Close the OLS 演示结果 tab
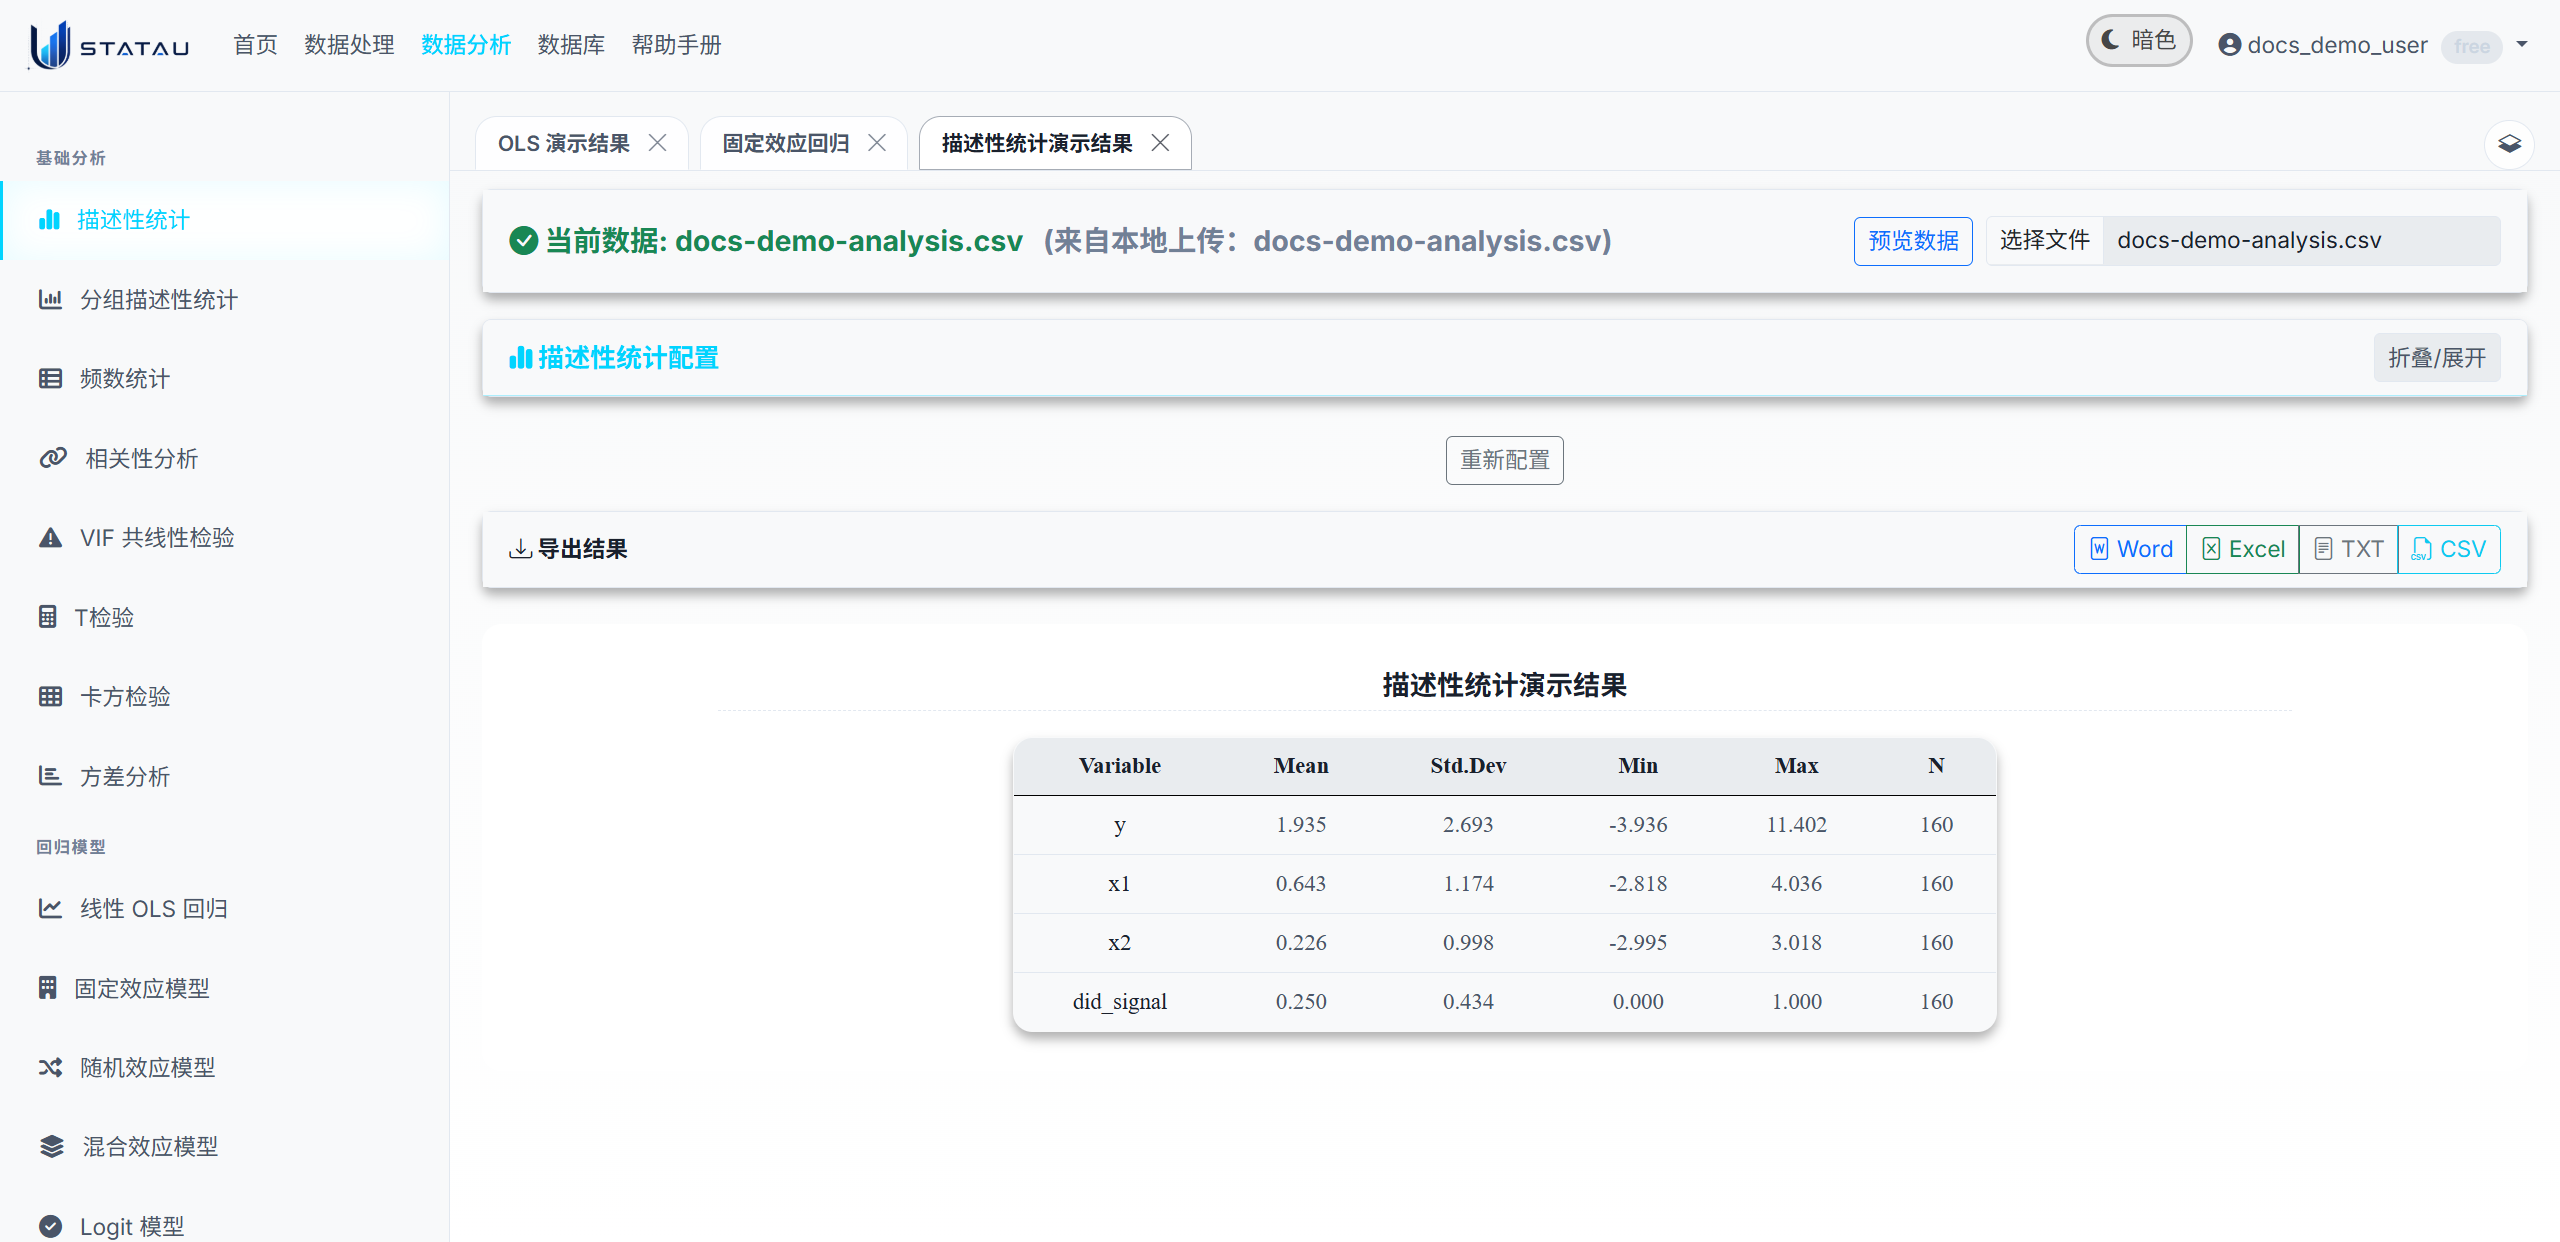The image size is (2560, 1242). [x=657, y=143]
